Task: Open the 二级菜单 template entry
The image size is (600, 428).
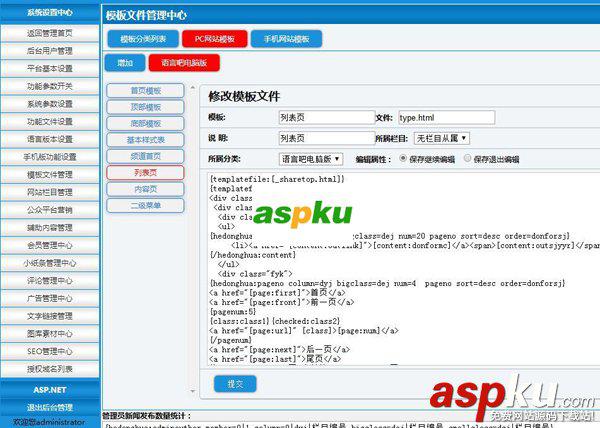Action: tap(145, 205)
